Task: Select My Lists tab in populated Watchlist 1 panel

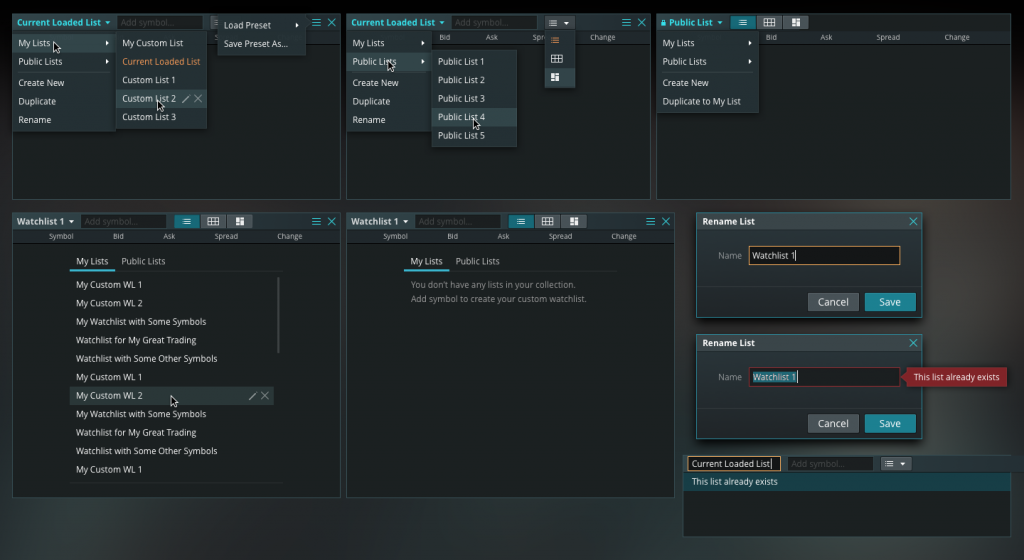Action: [92, 261]
